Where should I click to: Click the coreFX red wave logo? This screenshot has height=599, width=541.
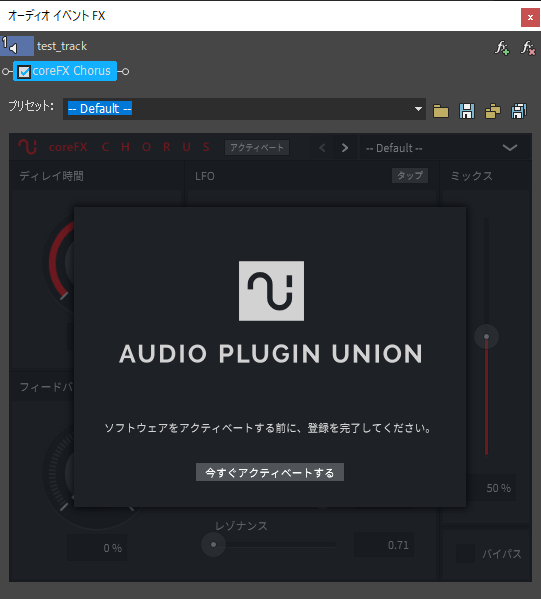coord(28,147)
